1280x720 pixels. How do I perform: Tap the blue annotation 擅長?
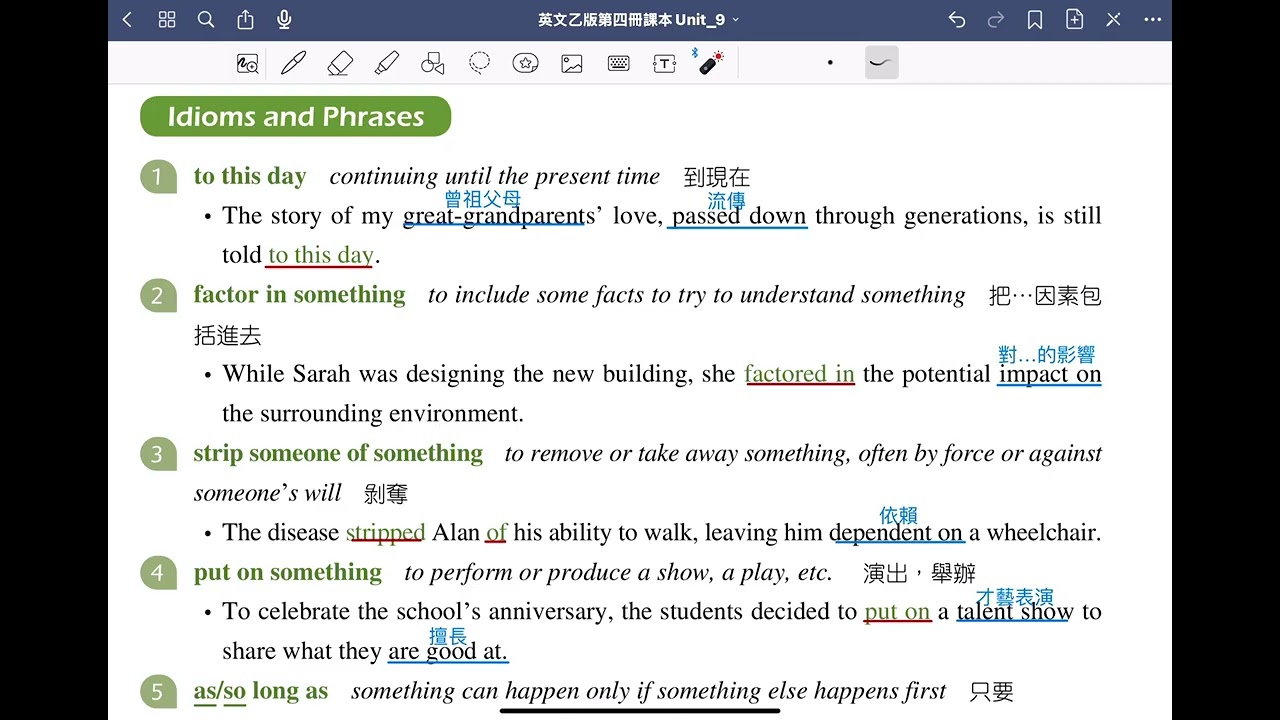(448, 636)
